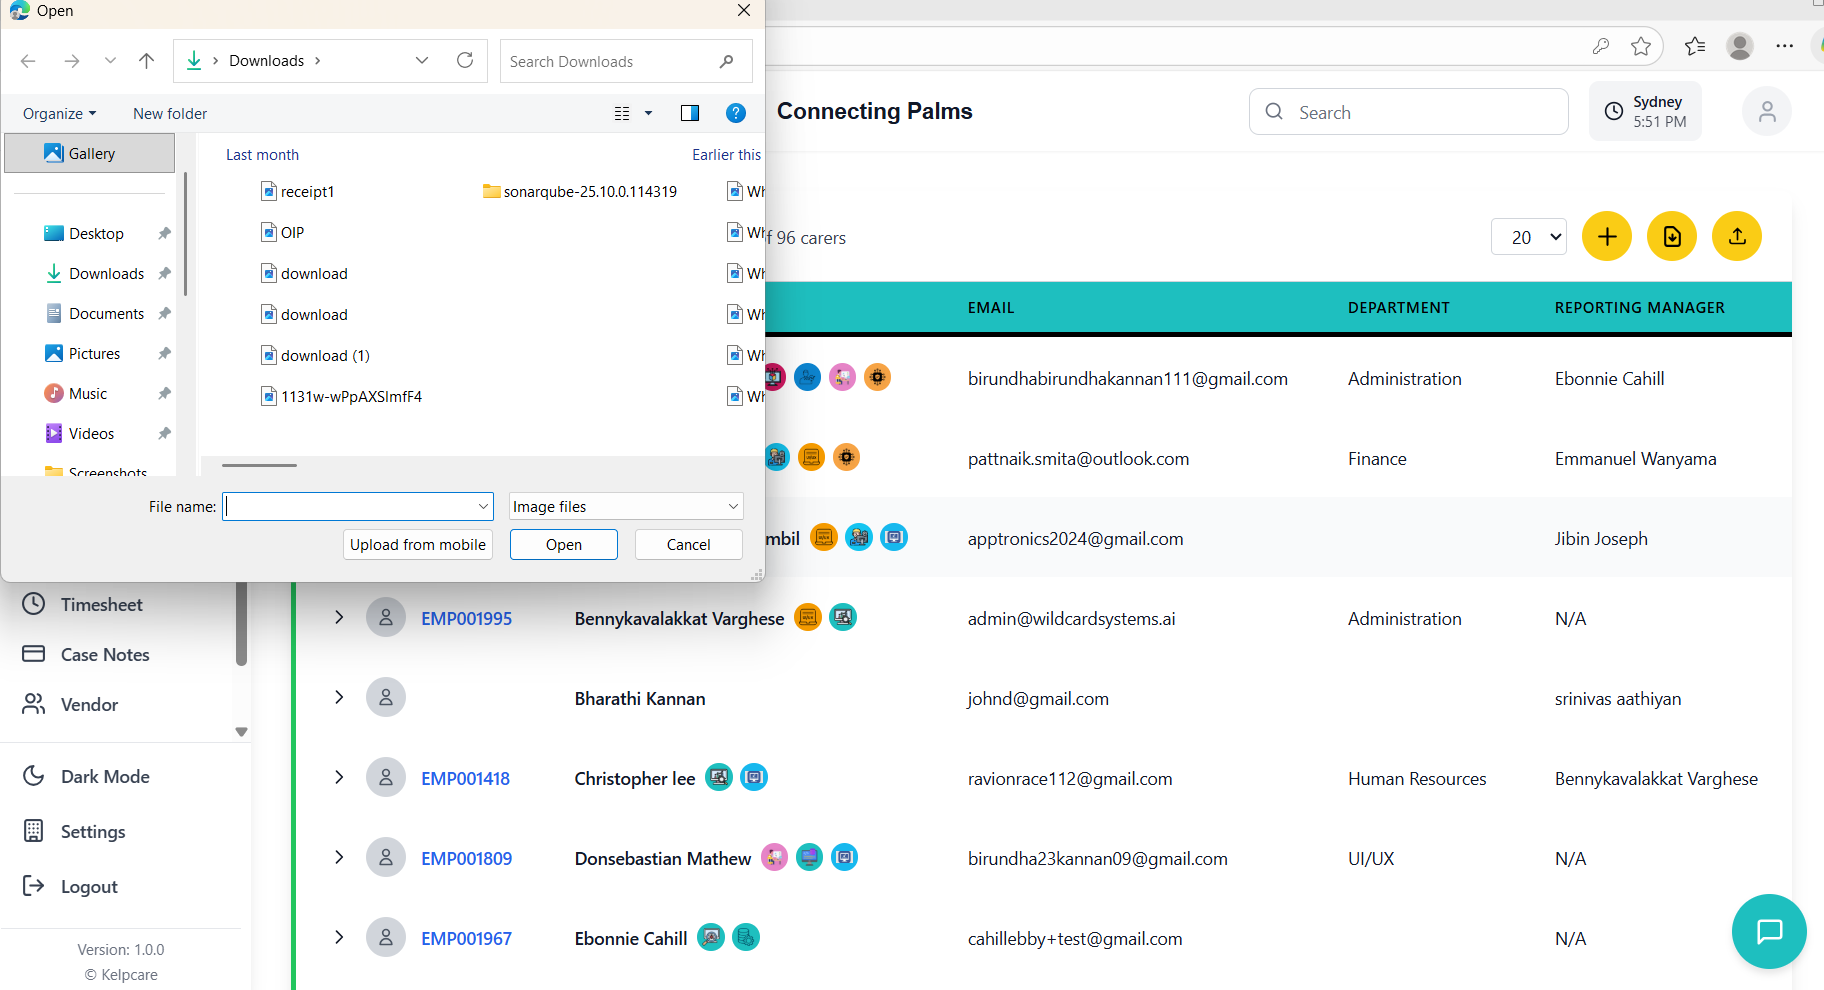This screenshot has width=1824, height=990.
Task: Refresh the Downloads folder listing
Action: click(x=465, y=61)
